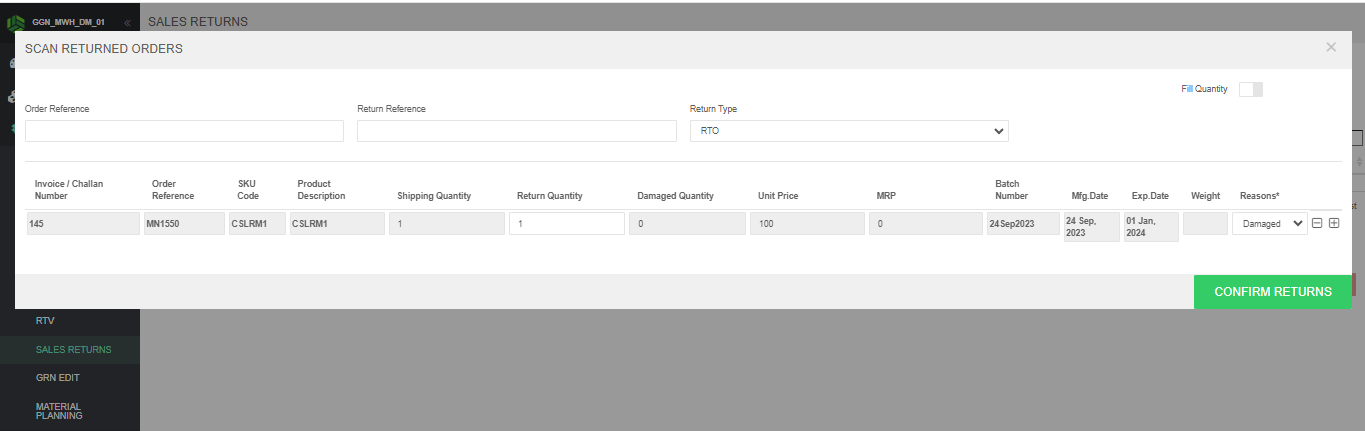1365x431 pixels.
Task: Click the Batch Number field showing 24Sep2023
Action: coord(1022,224)
